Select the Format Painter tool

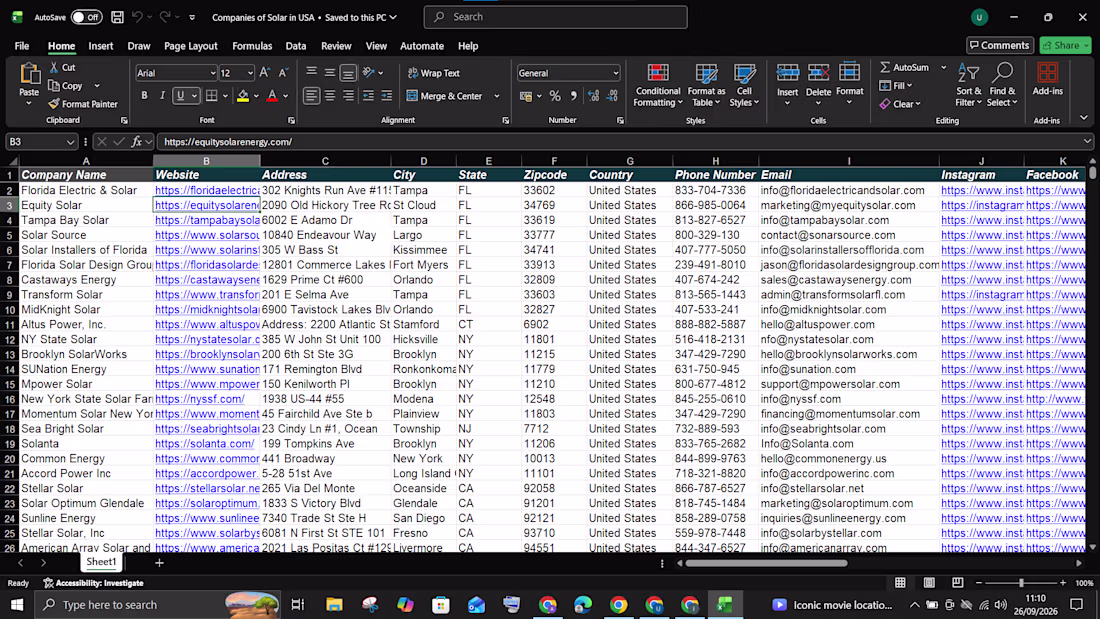[83, 104]
